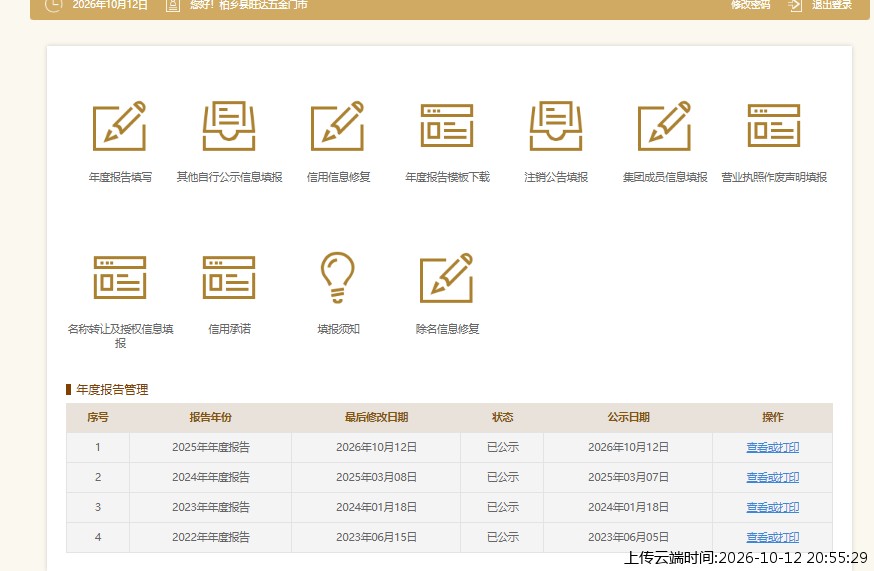Click the header date 2026年10月12日
Screen dimensions: 874x571
(110, 5)
